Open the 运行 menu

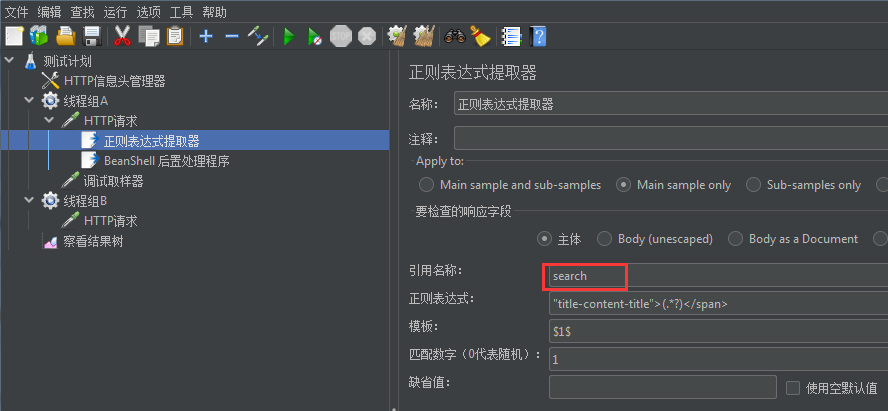(116, 11)
